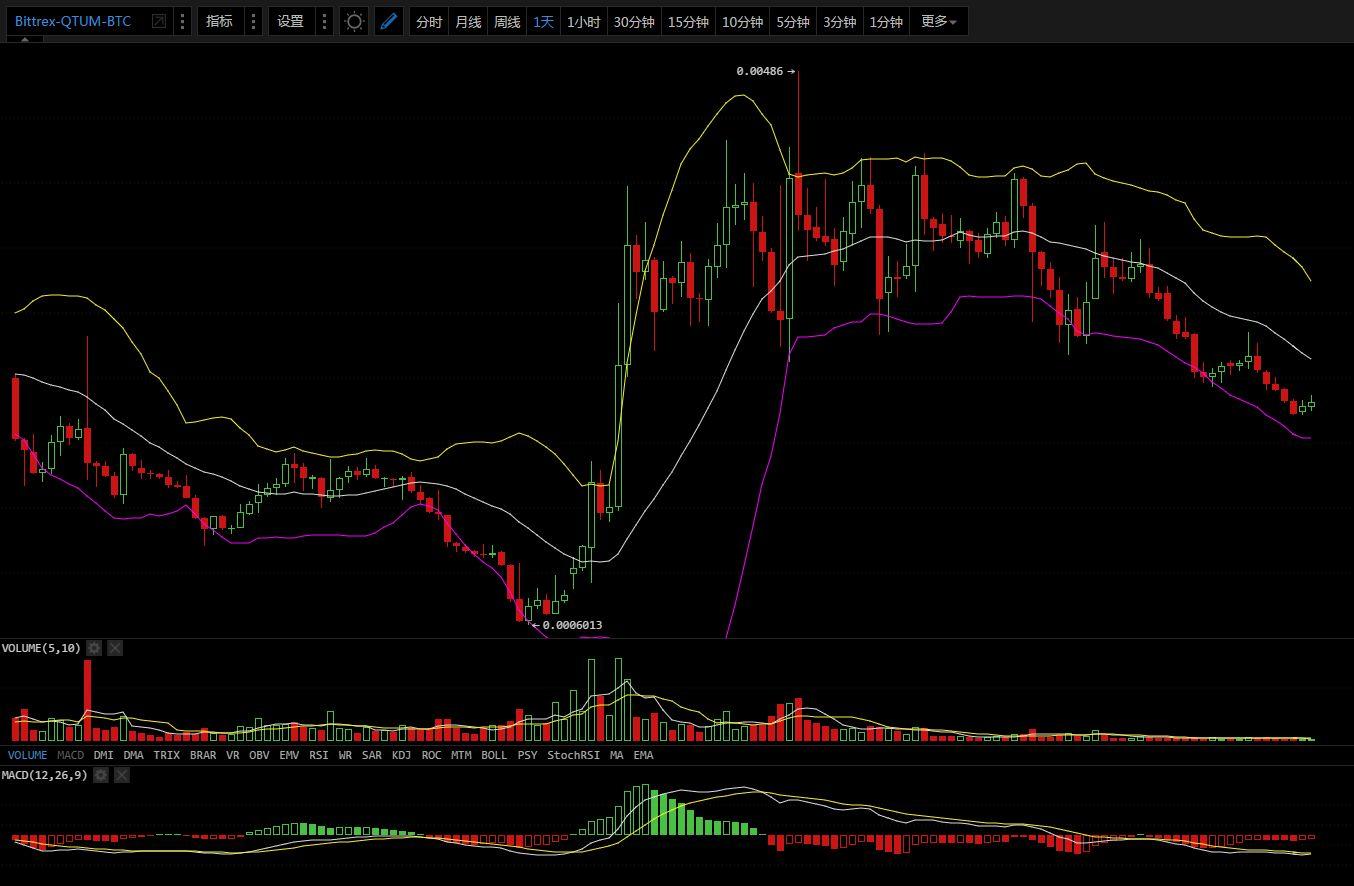Click the MACD(12,26,9) panel title
Viewport: 1354px width, 886px height.
coord(44,775)
